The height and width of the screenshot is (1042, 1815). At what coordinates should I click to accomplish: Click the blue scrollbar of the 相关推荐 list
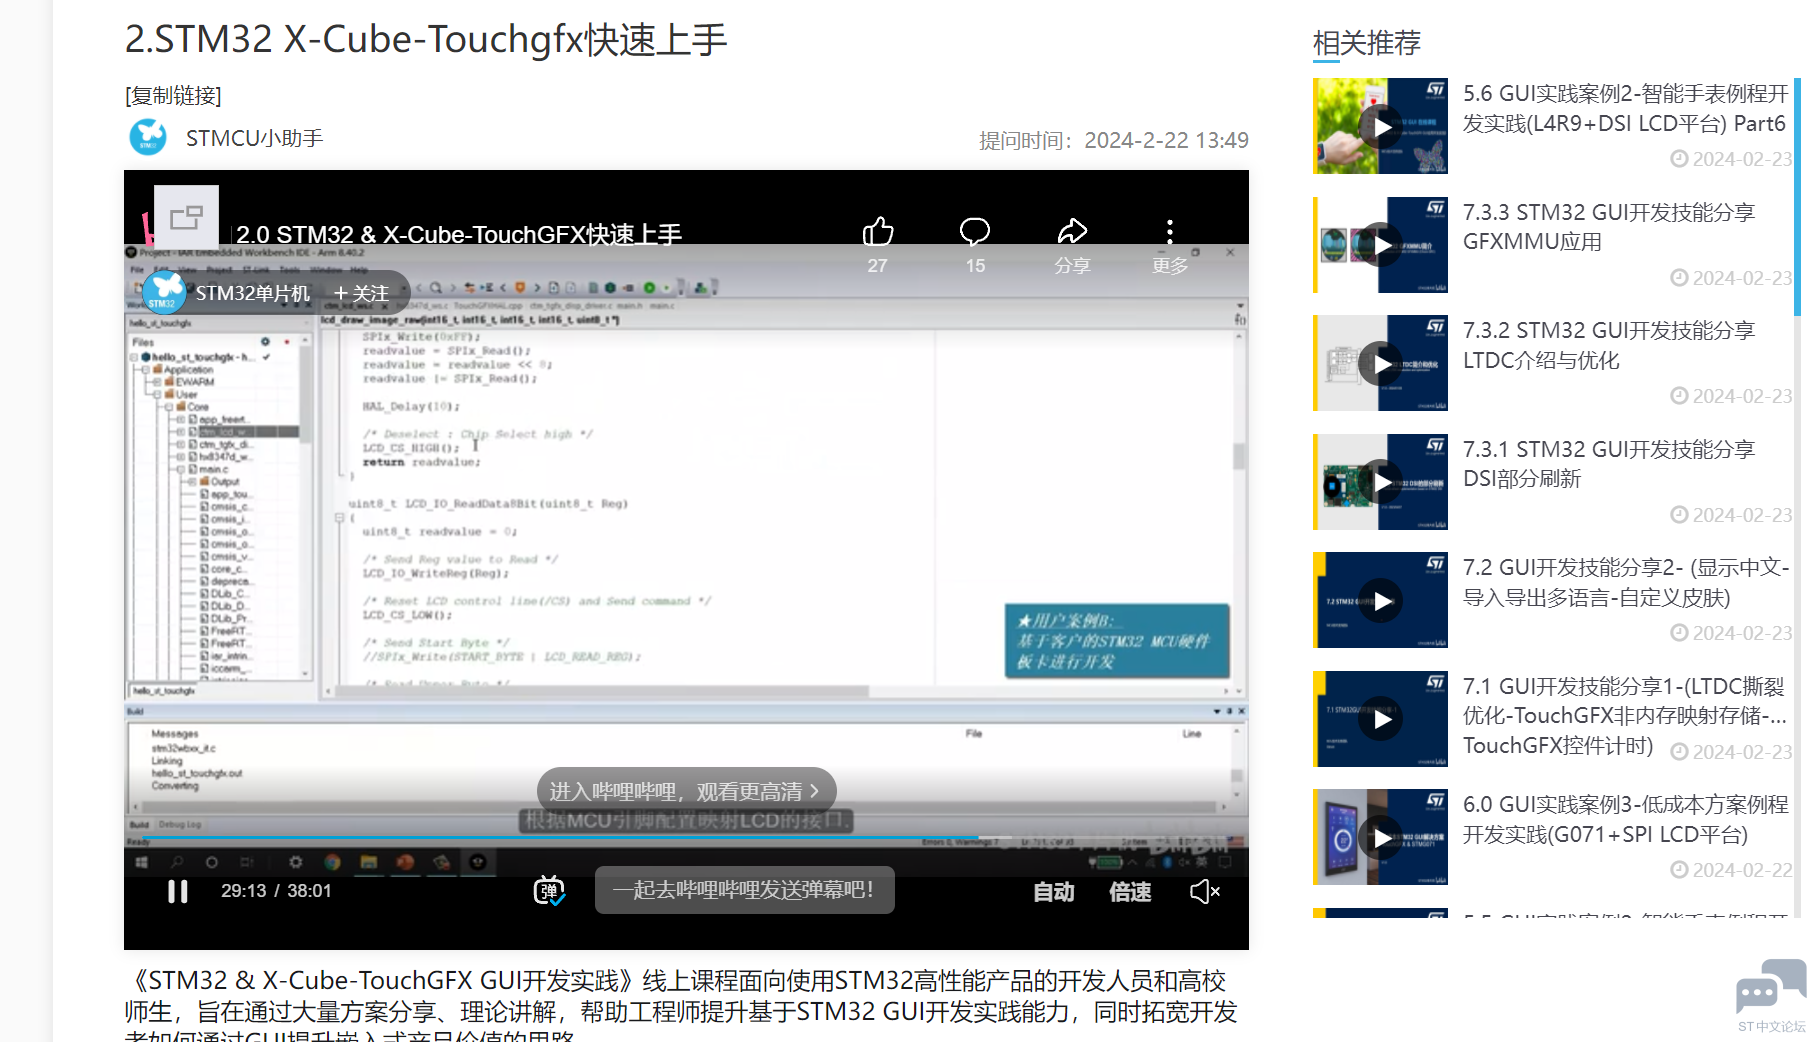click(1797, 197)
